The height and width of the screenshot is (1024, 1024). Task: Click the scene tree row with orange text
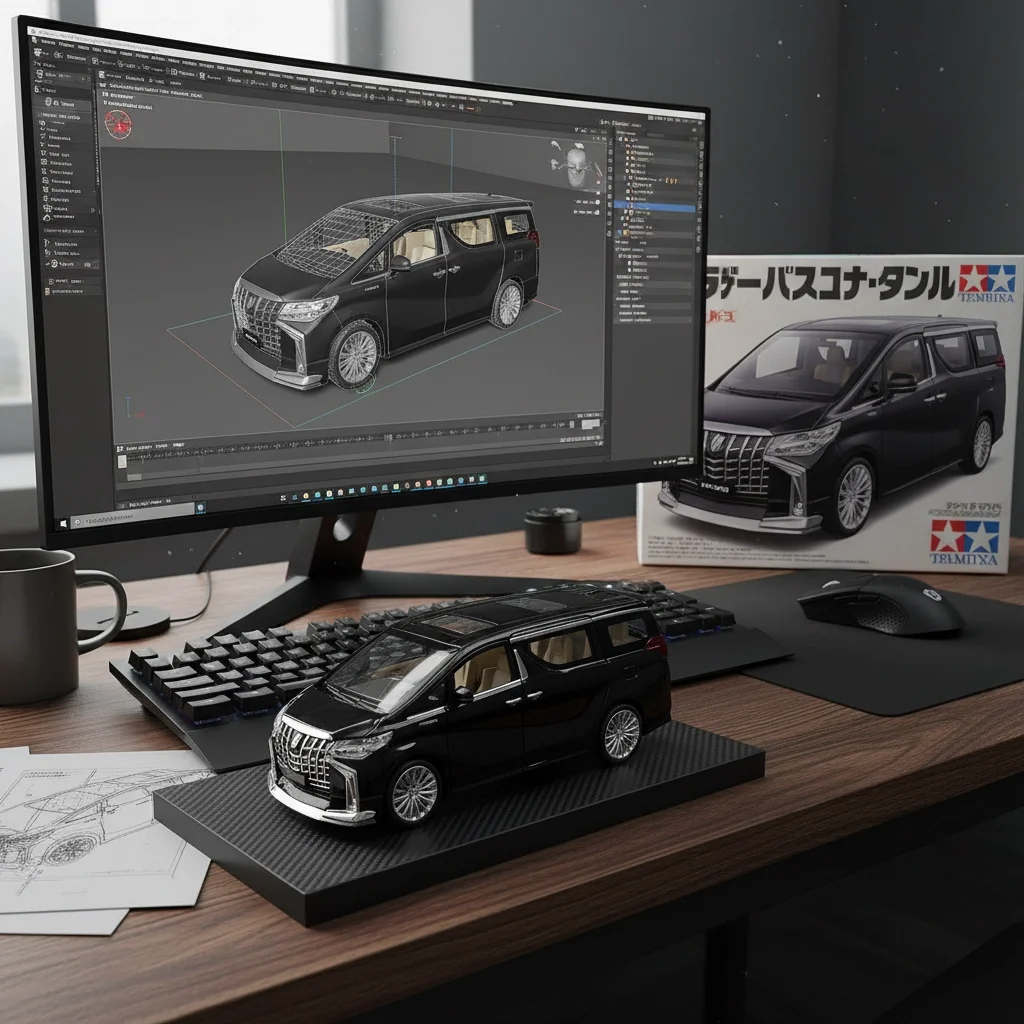655,180
